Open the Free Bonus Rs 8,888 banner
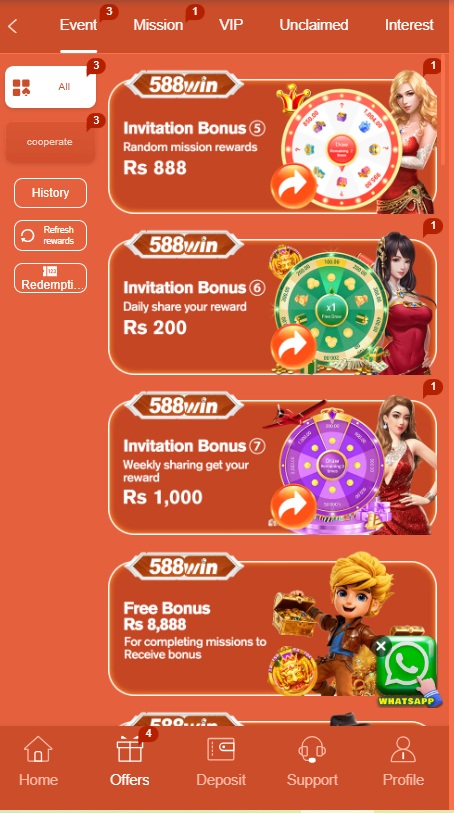 tap(272, 627)
